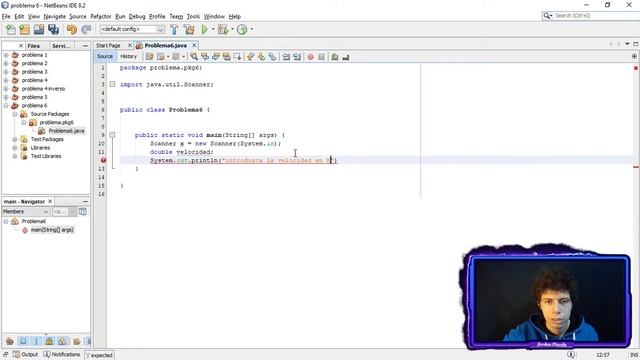Viewport: 640px width, 360px height.
Task: Close the main - Navigator tab
Action: tap(50, 202)
